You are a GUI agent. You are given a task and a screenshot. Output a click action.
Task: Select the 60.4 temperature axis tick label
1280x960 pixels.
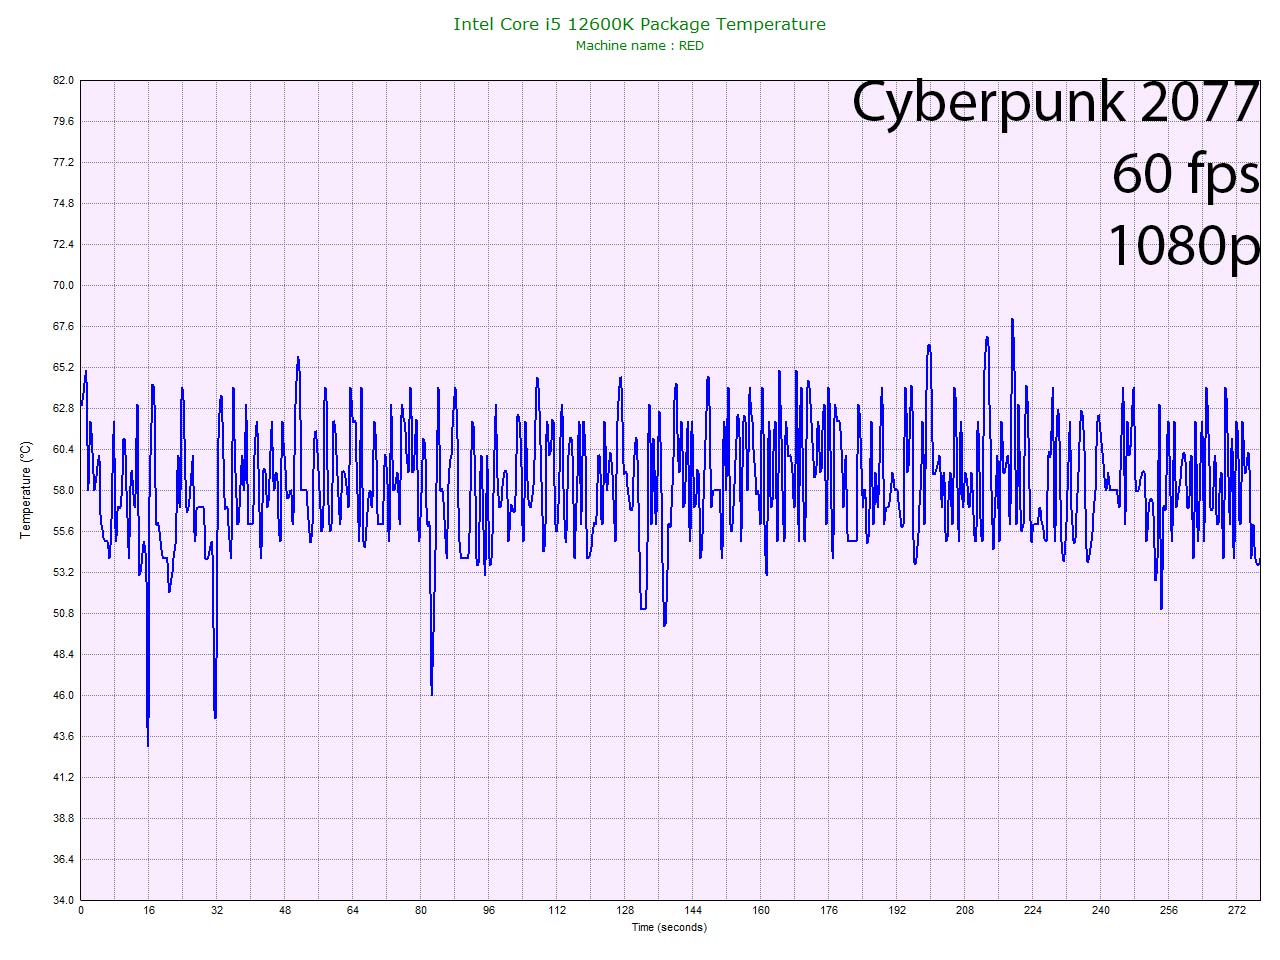pyautogui.click(x=63, y=449)
